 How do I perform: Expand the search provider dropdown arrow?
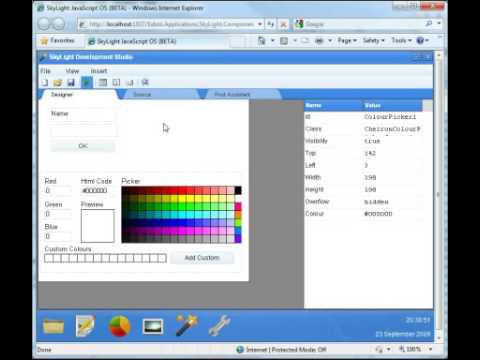point(439,23)
